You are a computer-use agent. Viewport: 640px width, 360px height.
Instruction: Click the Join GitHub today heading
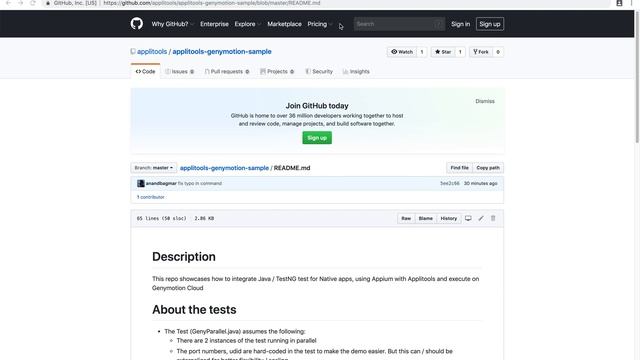(x=317, y=106)
